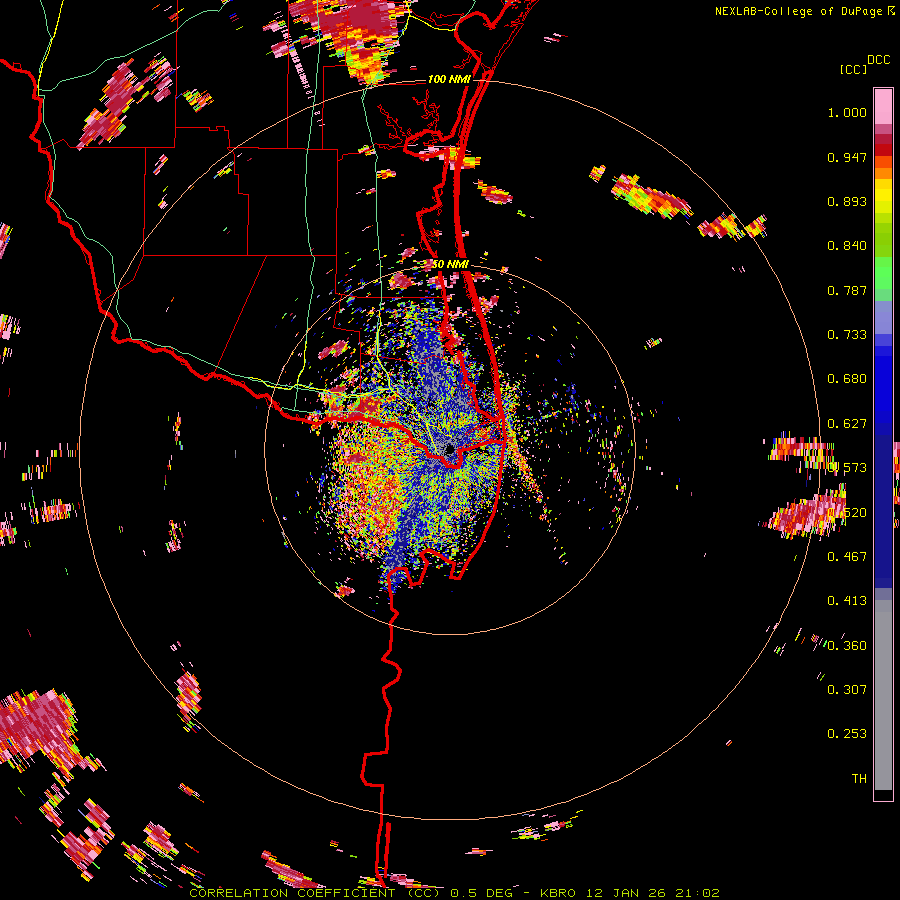The height and width of the screenshot is (900, 900).
Task: Select the 0.467 legend value
Action: [x=847, y=556]
